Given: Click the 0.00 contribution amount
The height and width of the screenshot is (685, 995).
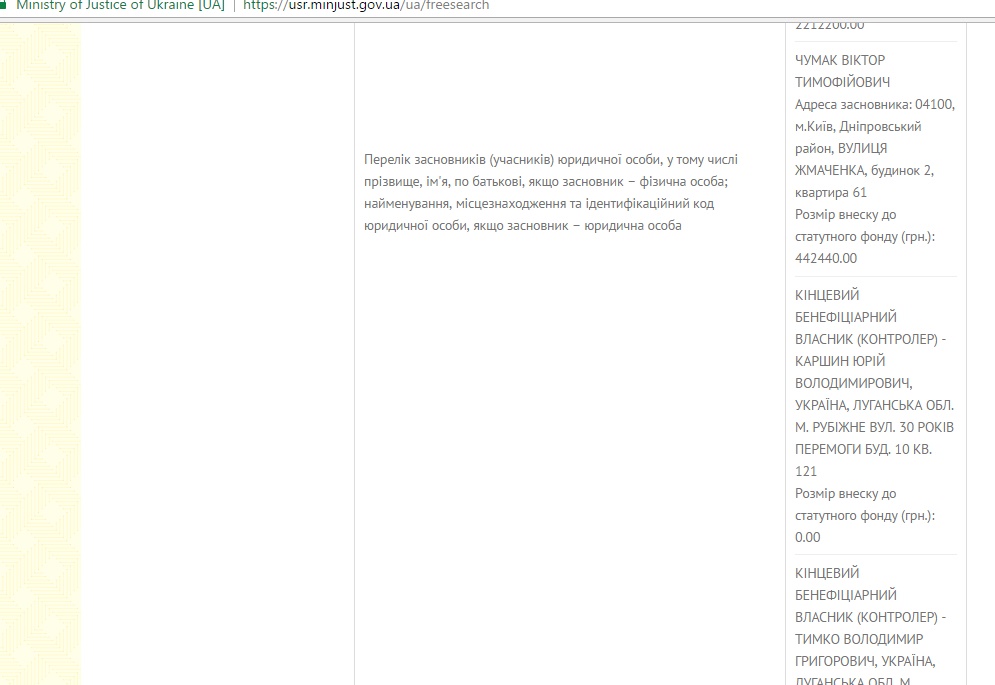Looking at the screenshot, I should (x=808, y=537).
